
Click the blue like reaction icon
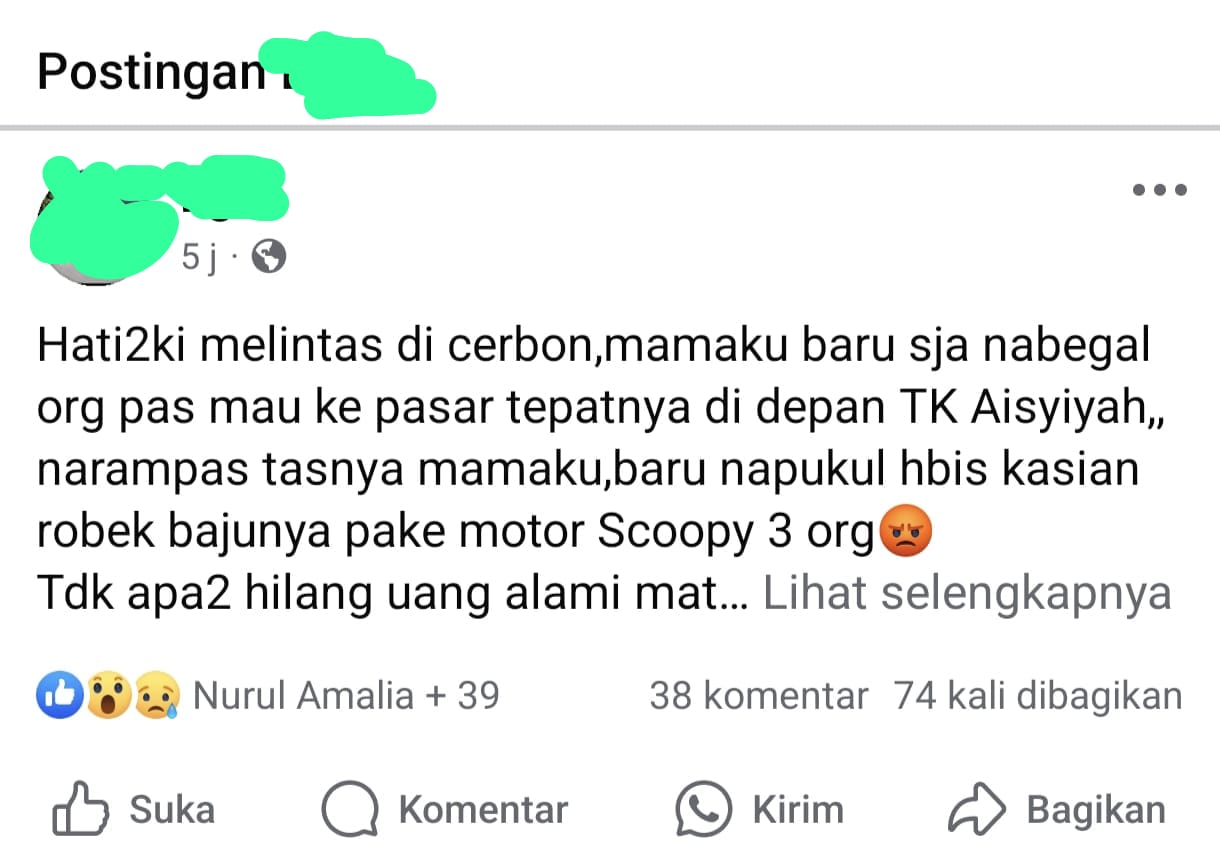point(60,696)
